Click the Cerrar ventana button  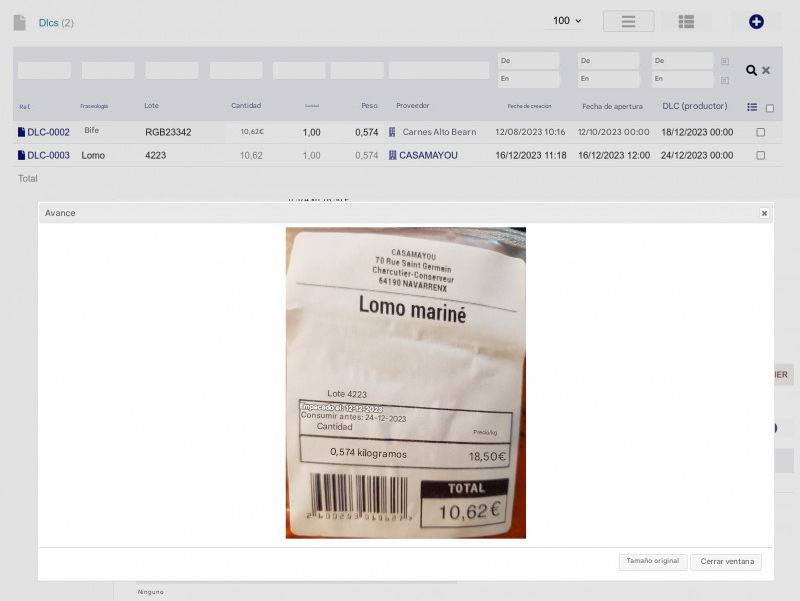point(727,561)
